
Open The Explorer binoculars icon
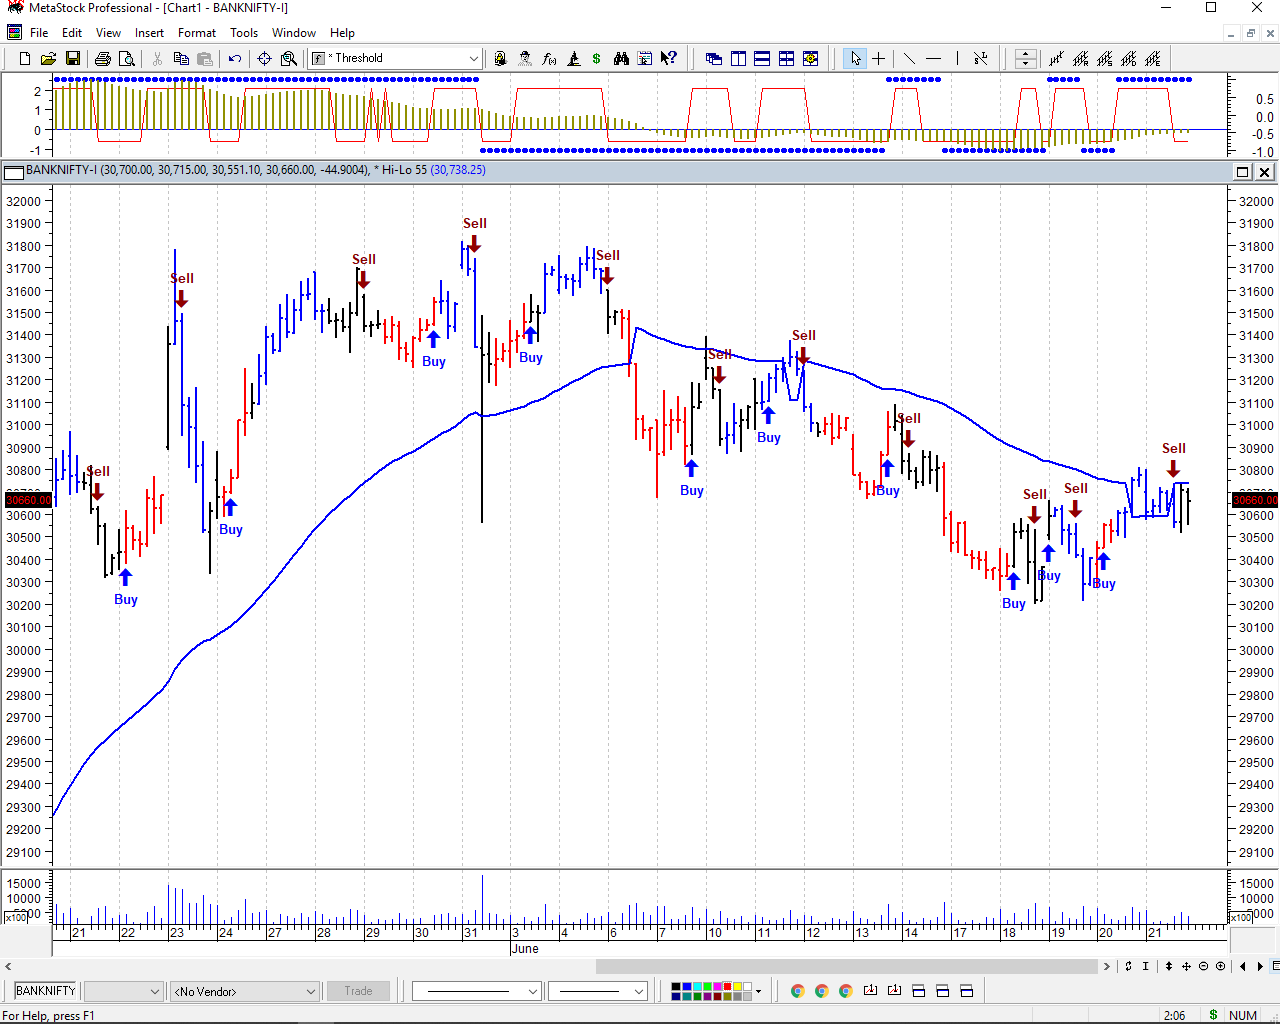point(621,59)
